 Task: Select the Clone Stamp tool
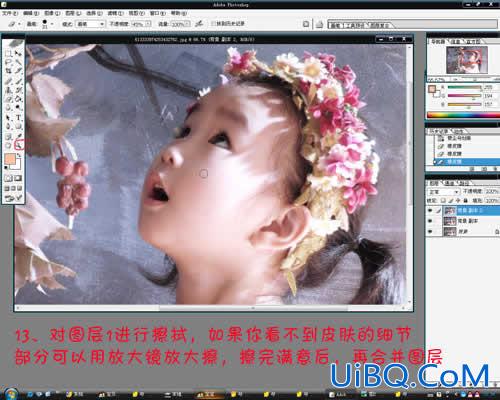9,90
